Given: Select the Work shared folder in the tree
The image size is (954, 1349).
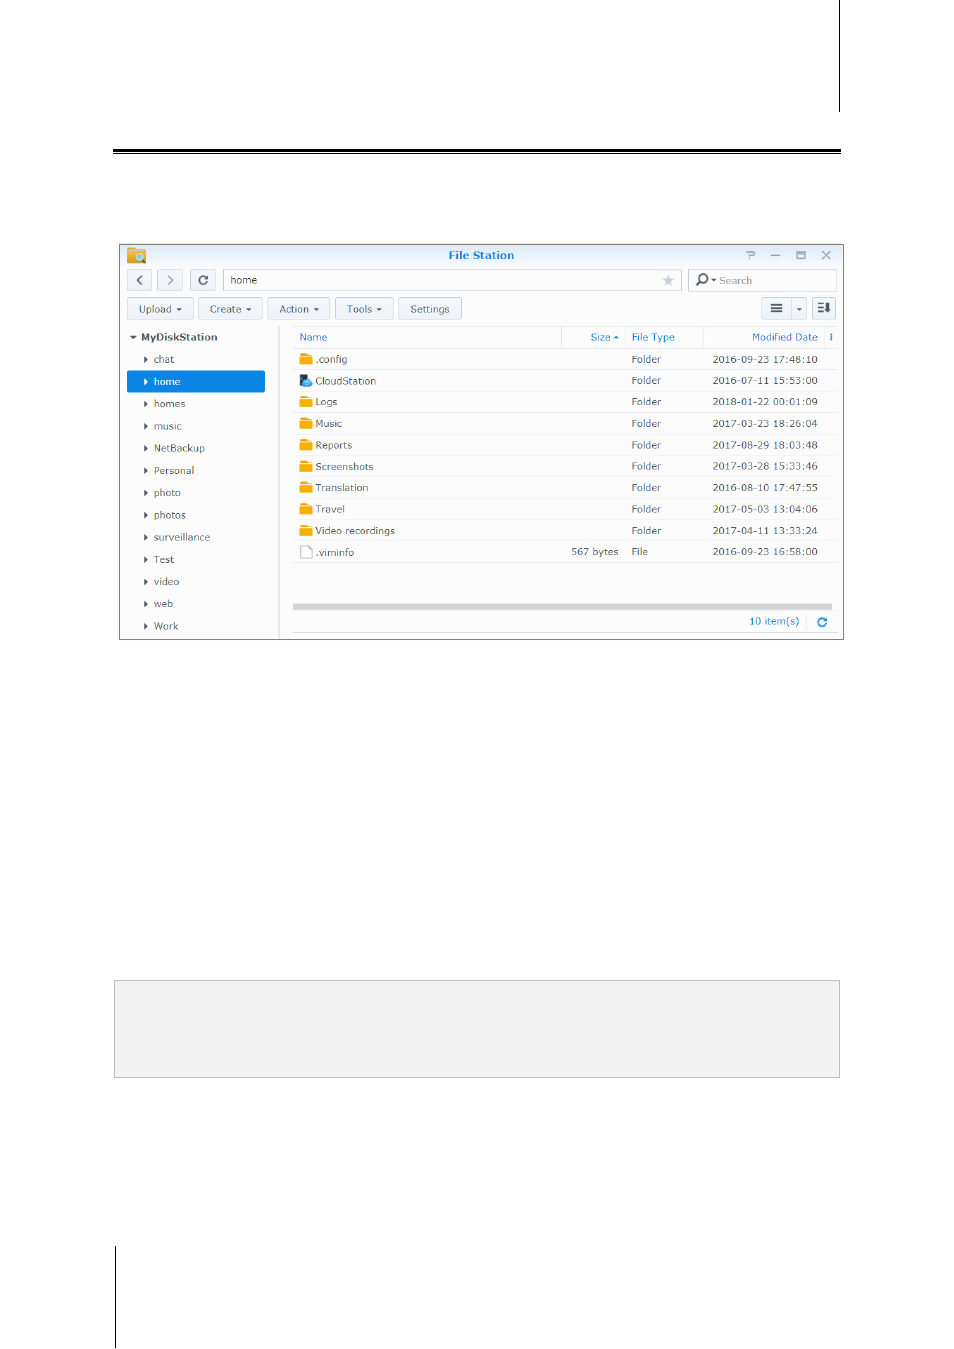Looking at the screenshot, I should point(166,626).
